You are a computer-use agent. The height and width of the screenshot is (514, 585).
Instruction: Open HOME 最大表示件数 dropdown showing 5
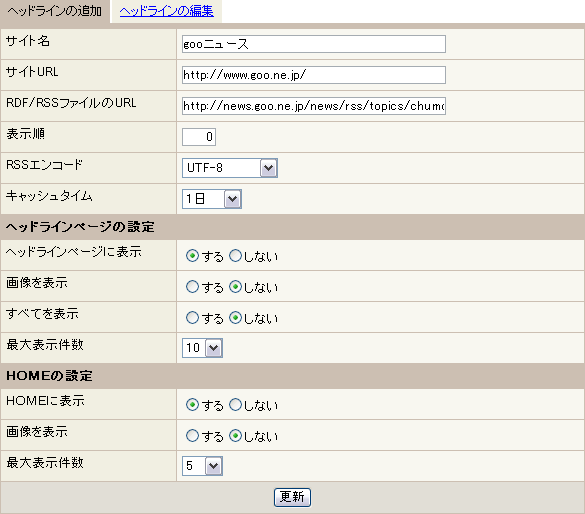tap(202, 466)
